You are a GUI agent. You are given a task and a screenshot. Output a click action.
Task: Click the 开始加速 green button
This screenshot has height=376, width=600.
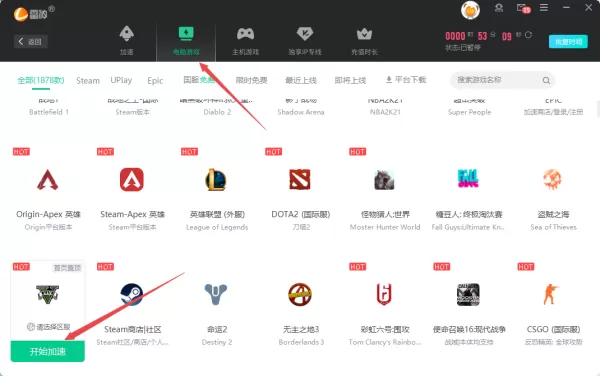47,351
